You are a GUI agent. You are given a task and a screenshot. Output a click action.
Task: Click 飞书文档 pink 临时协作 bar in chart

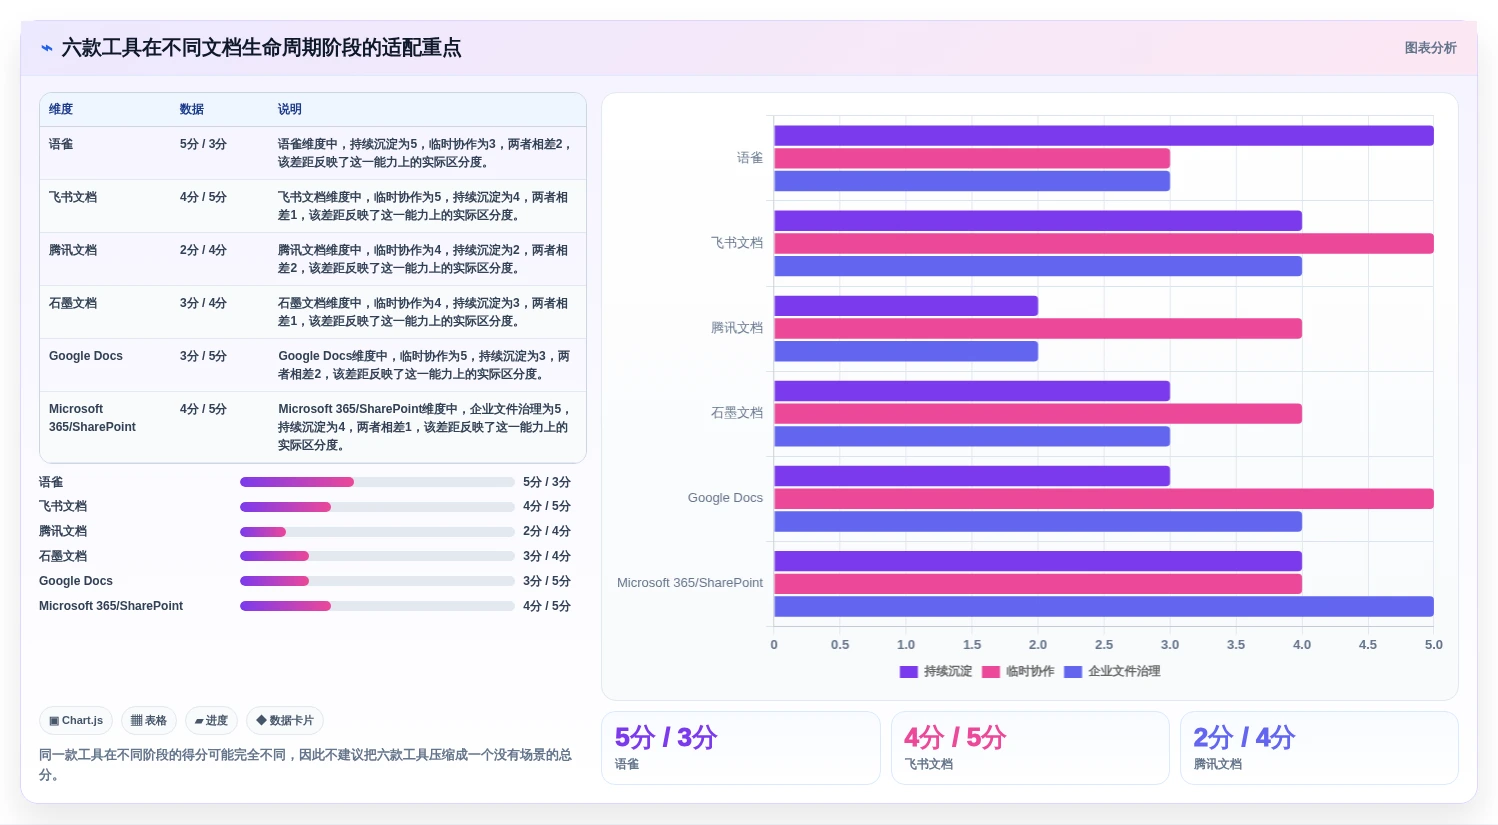coord(1104,243)
